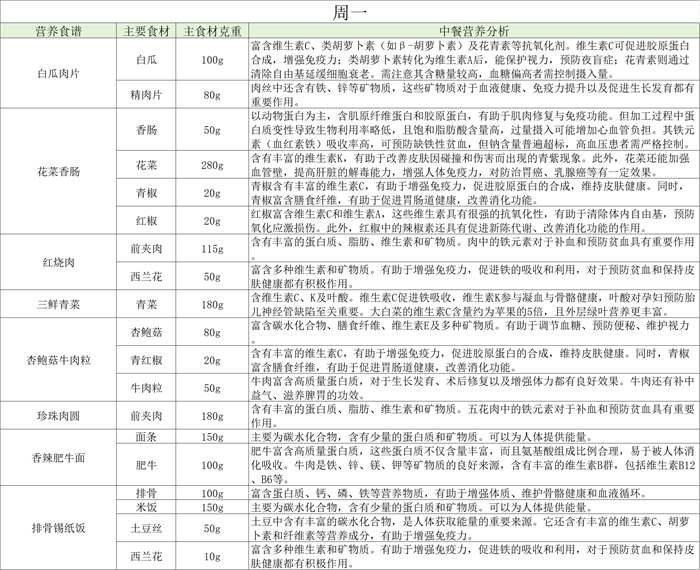Select the 排骨锡纸饭 dish cell
Viewport: 700px width, 570px height.
point(57,527)
